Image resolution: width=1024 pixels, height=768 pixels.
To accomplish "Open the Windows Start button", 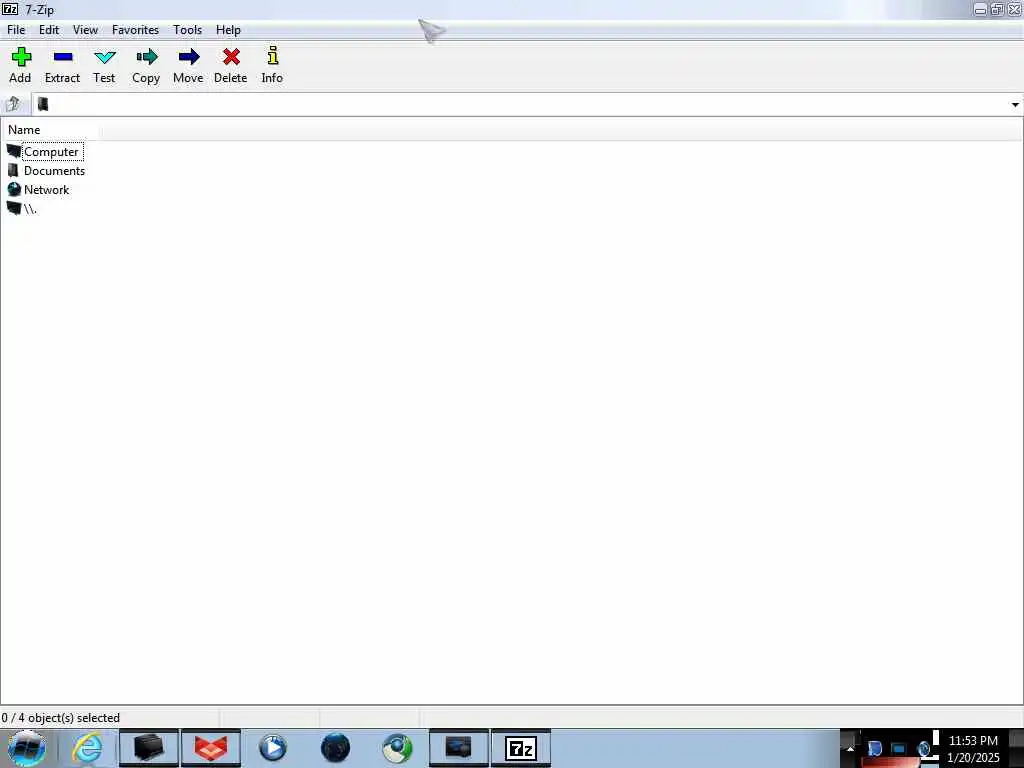I will coord(27,748).
